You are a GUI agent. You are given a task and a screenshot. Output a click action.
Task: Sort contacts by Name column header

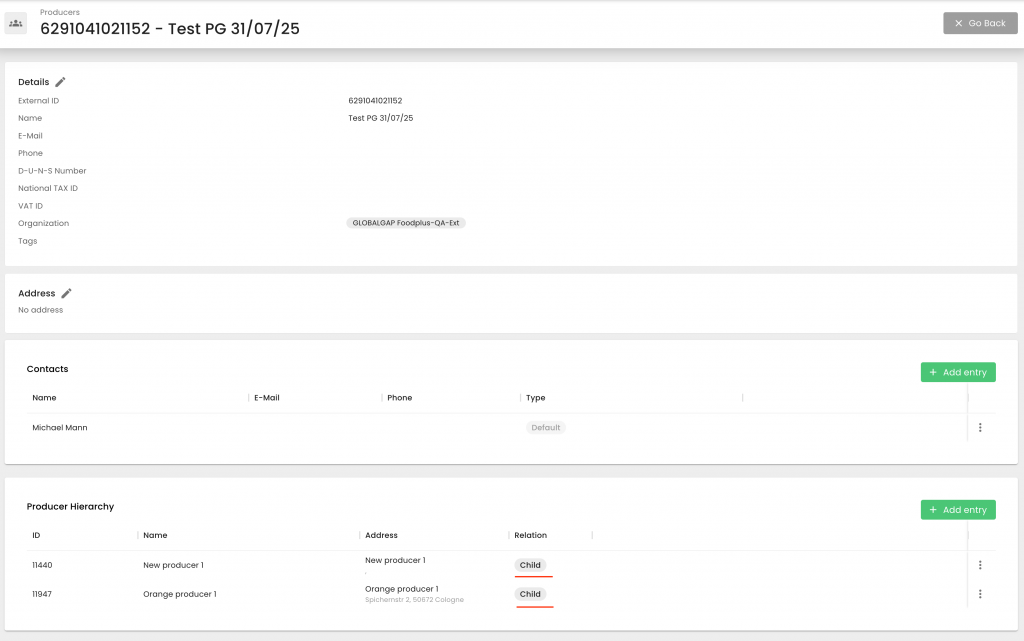pyautogui.click(x=44, y=398)
